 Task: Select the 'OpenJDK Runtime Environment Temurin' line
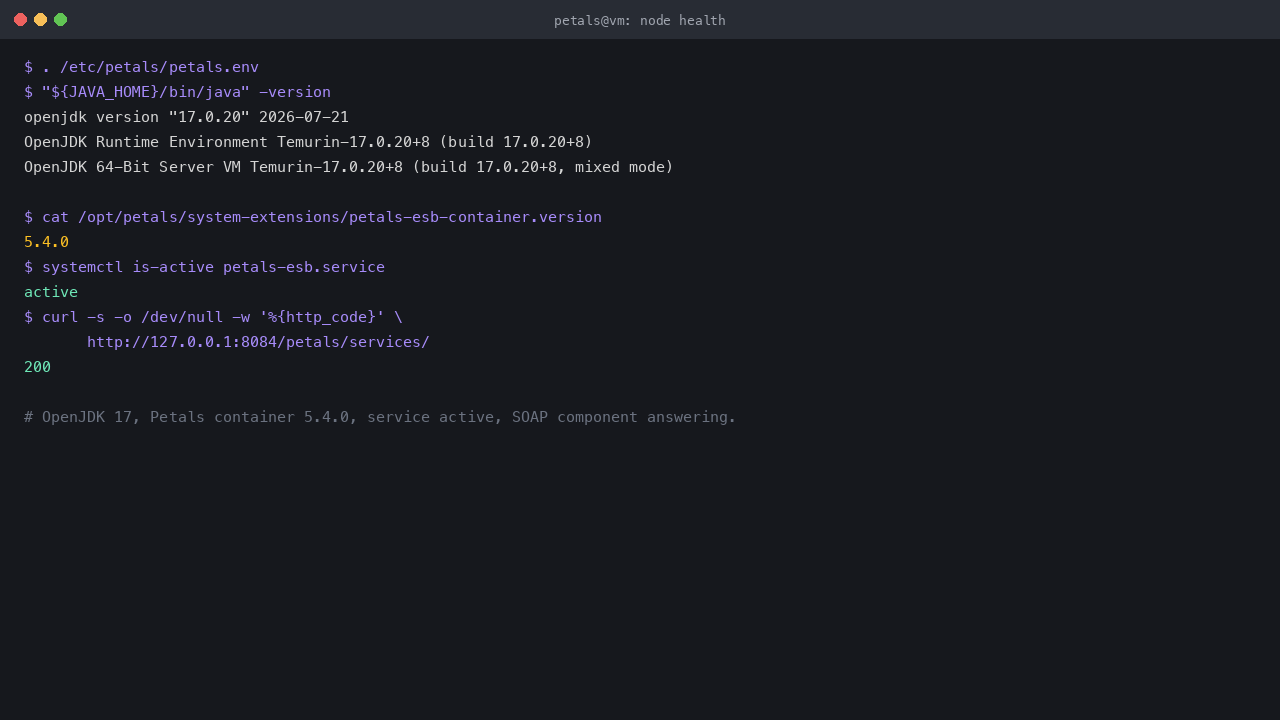[308, 142]
